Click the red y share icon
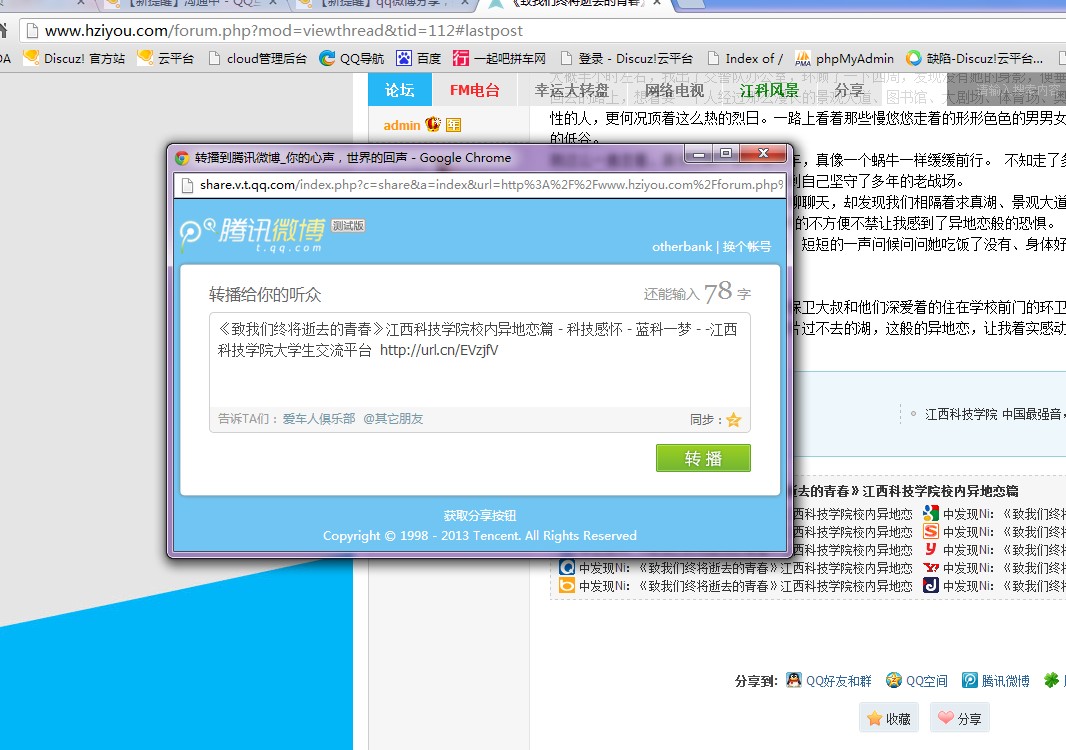 point(931,549)
